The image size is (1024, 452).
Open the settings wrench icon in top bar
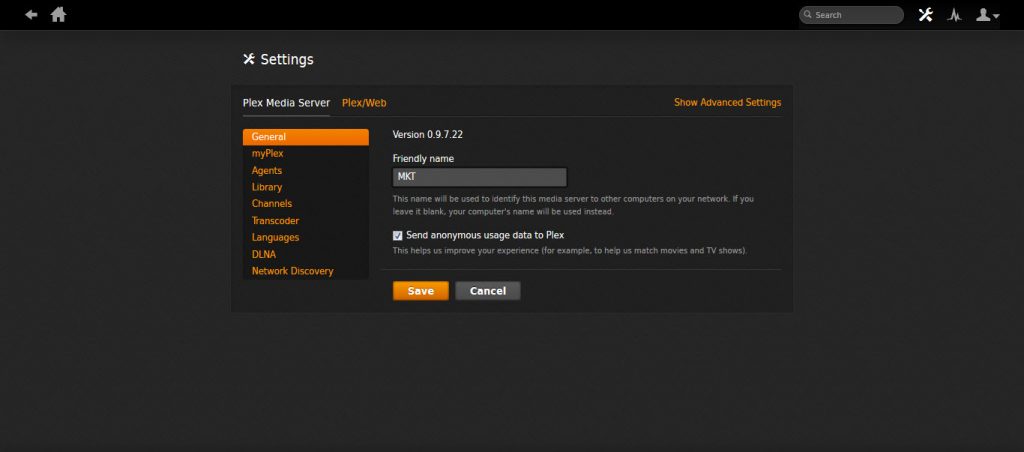pos(925,15)
